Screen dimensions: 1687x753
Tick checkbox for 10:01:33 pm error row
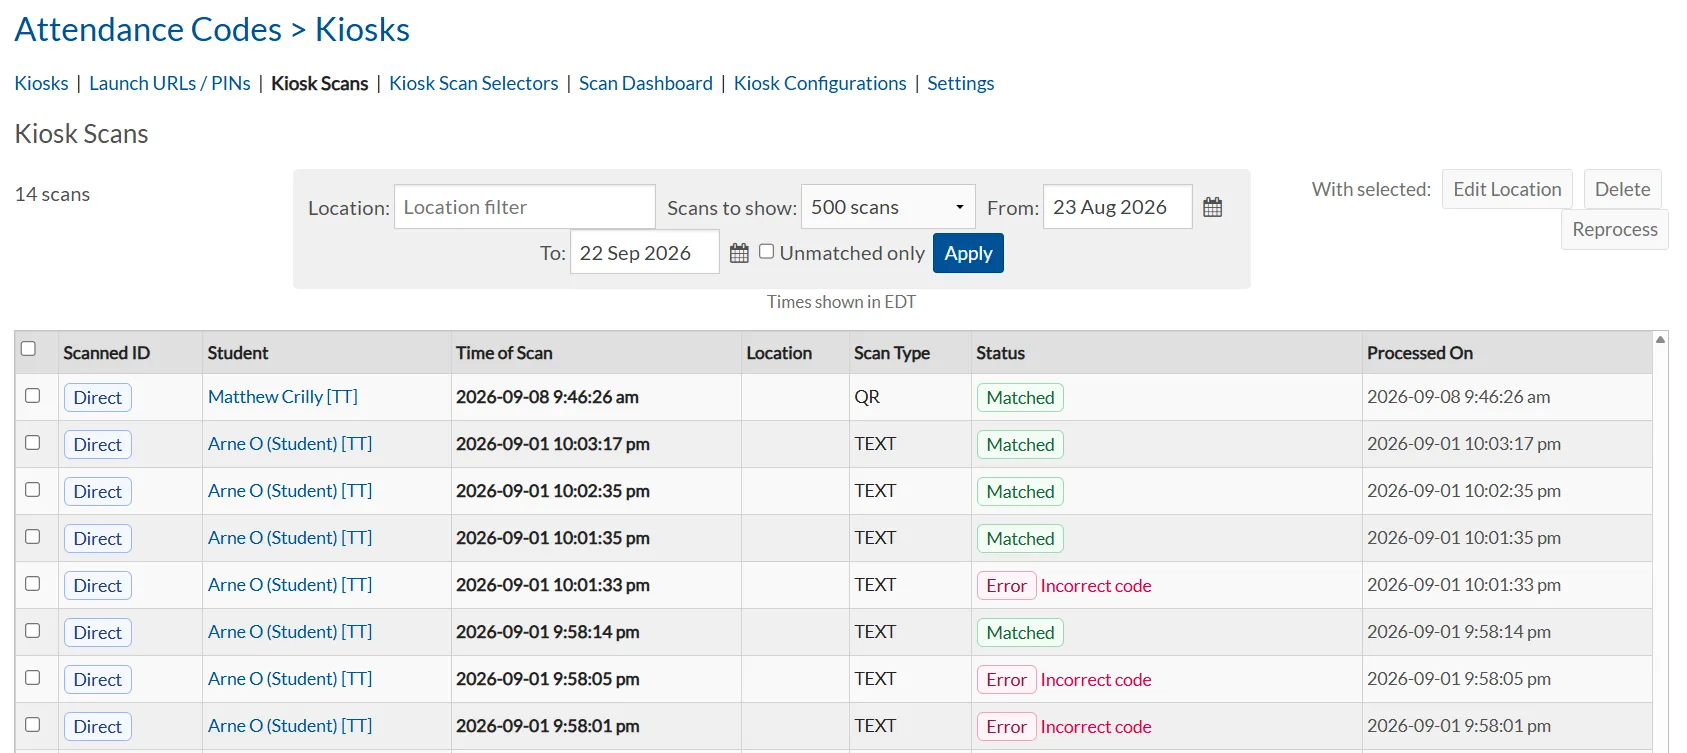32,584
